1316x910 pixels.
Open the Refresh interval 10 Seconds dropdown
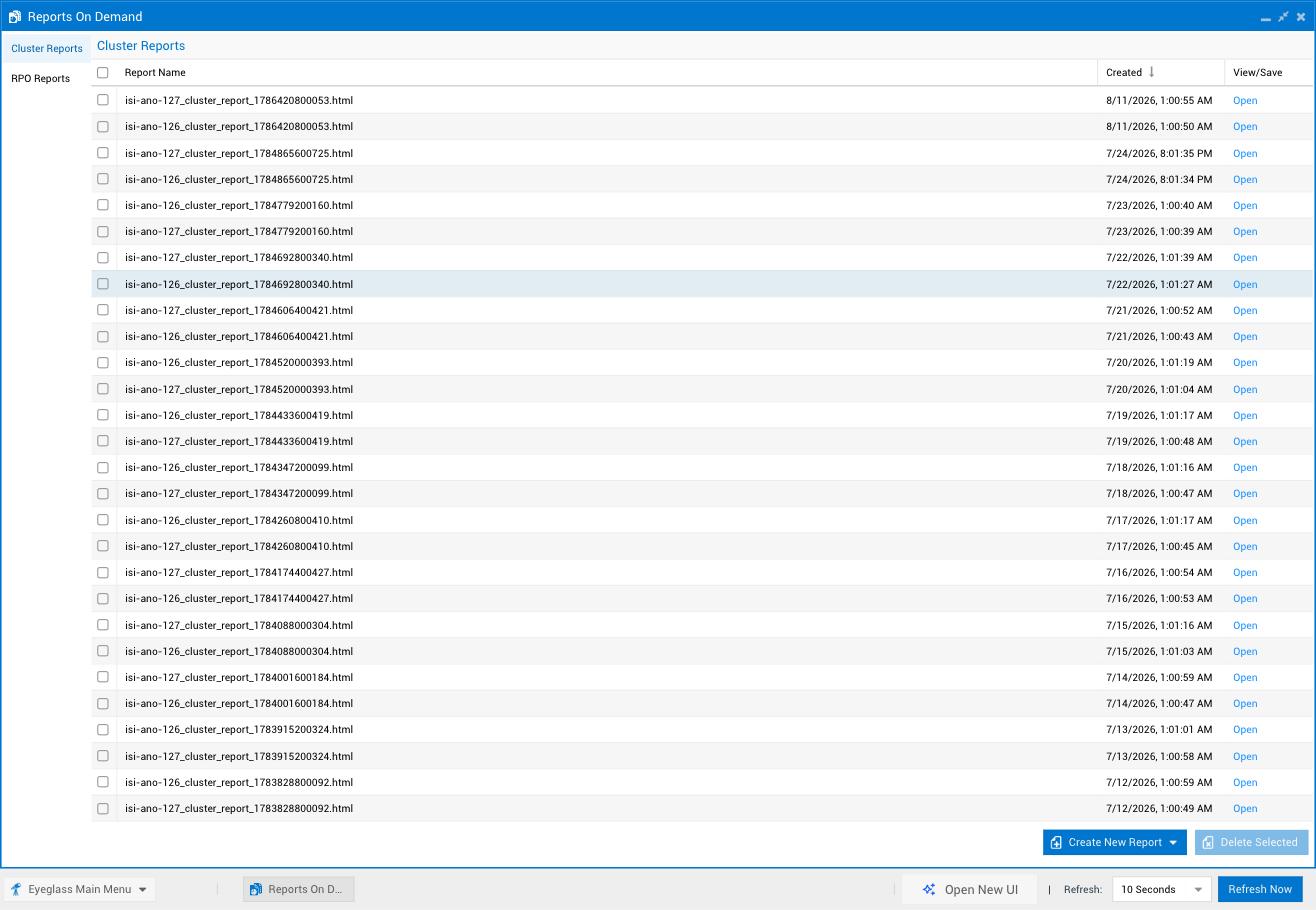coord(1161,889)
